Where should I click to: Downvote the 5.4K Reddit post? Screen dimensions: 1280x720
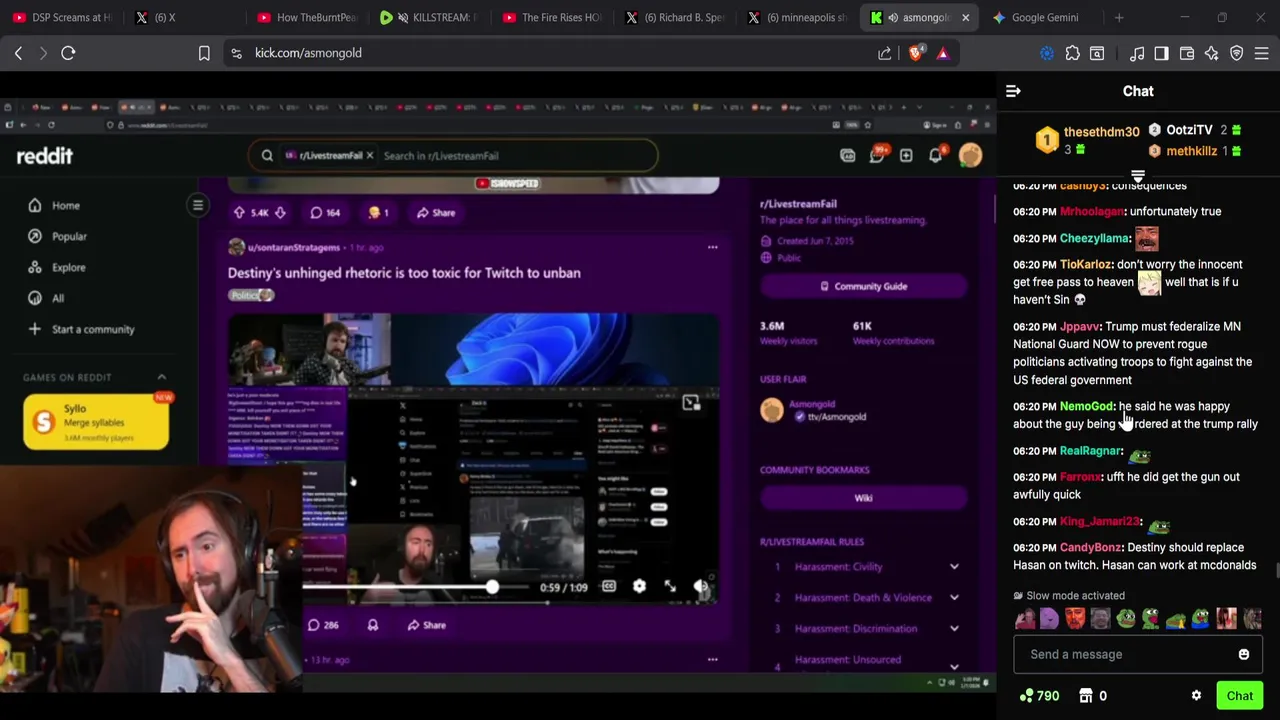pos(280,212)
